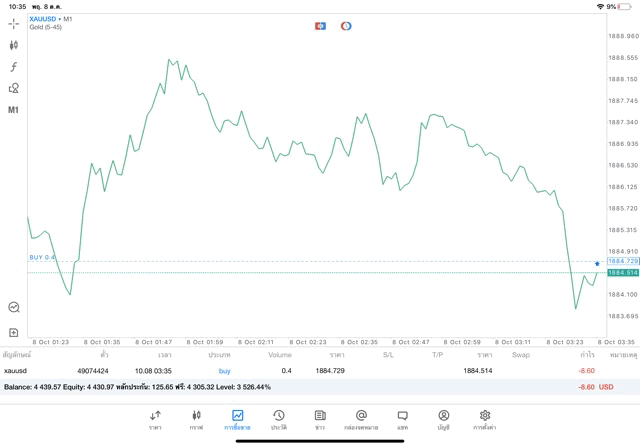This screenshot has width=640, height=447.
Task: Open the drawing objects shapes tool
Action: [14, 88]
